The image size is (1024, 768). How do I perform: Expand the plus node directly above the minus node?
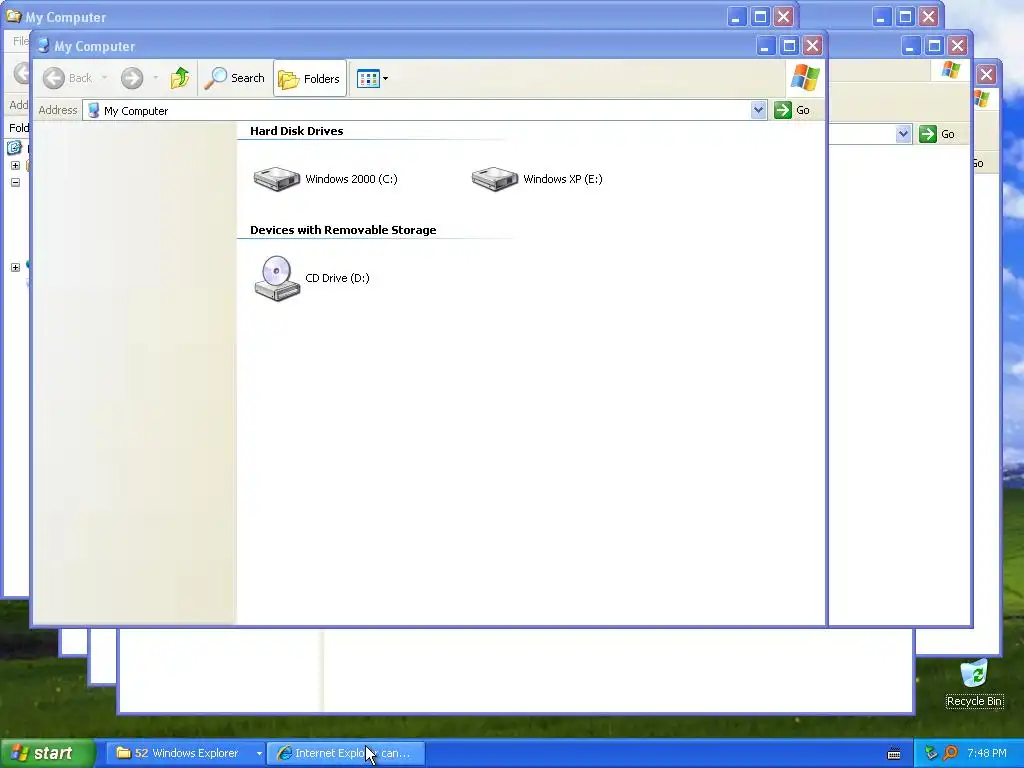[x=15, y=165]
